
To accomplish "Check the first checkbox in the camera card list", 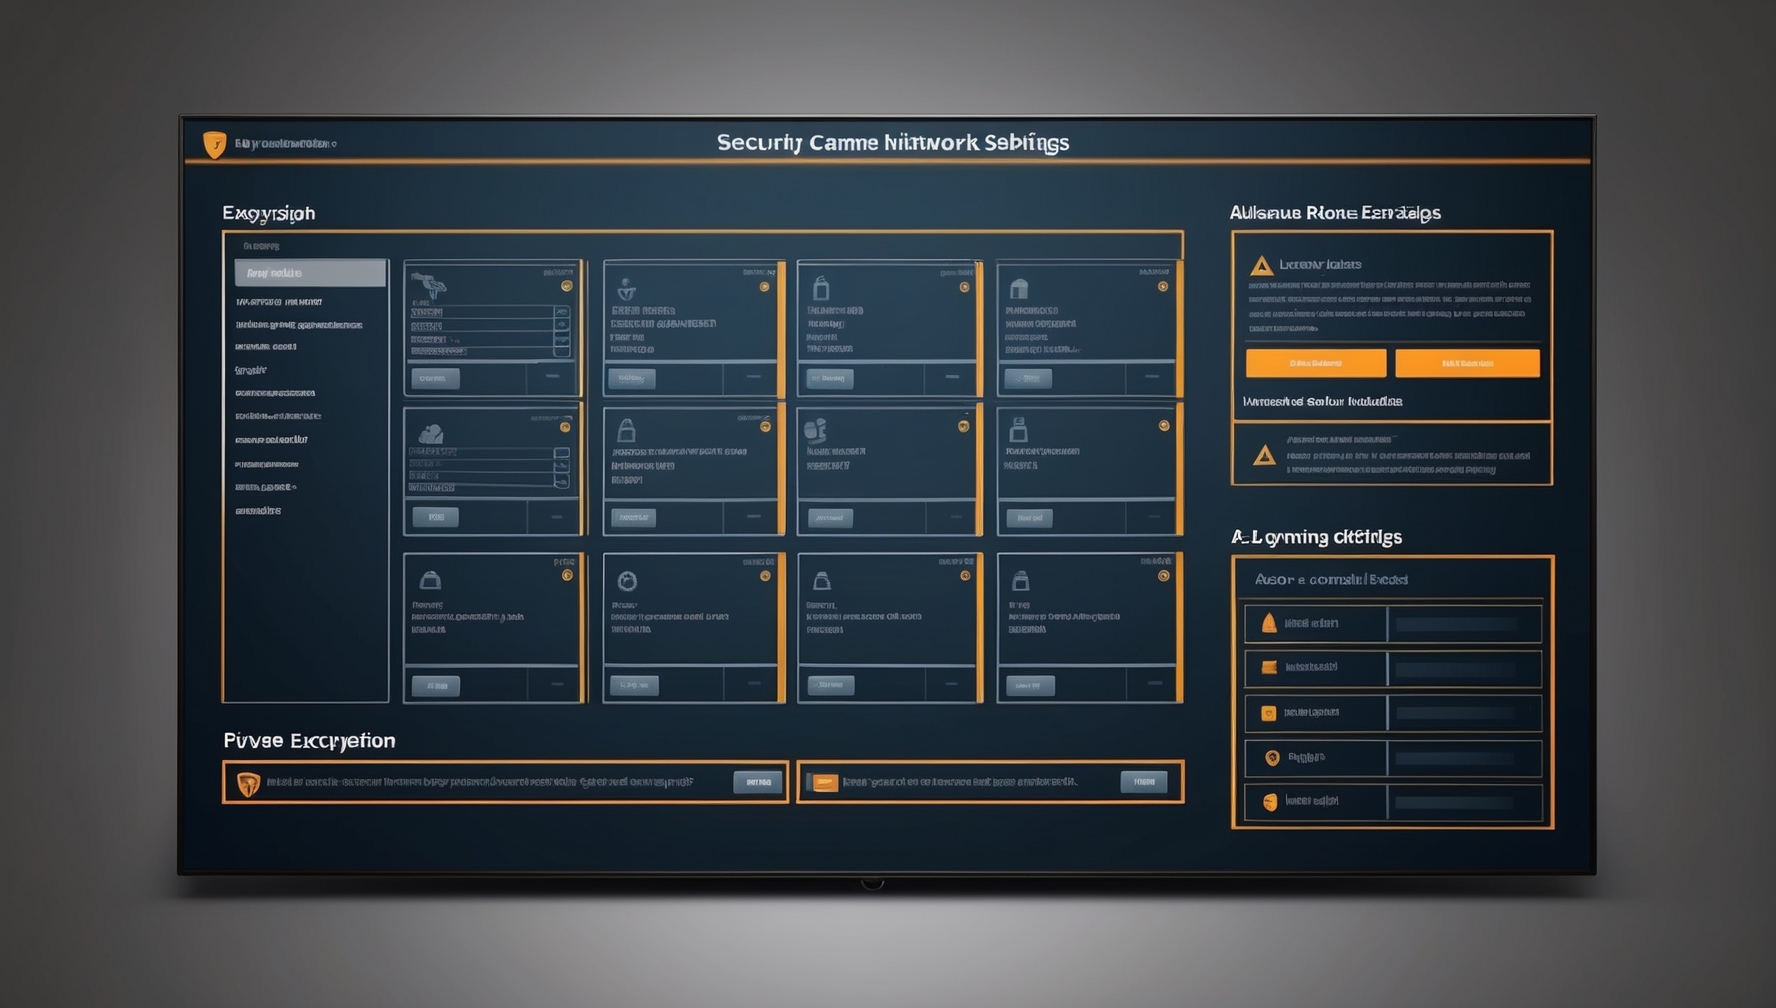I will [562, 313].
